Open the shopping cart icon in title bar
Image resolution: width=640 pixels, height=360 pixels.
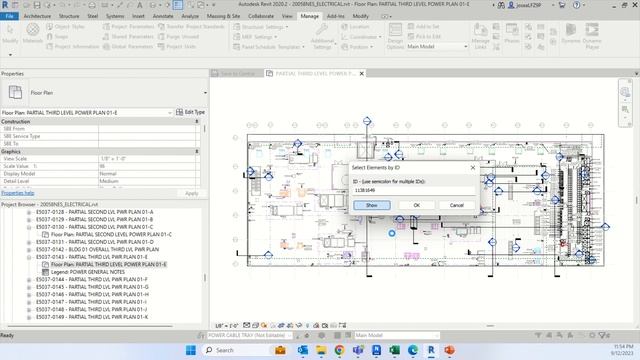point(562,5)
